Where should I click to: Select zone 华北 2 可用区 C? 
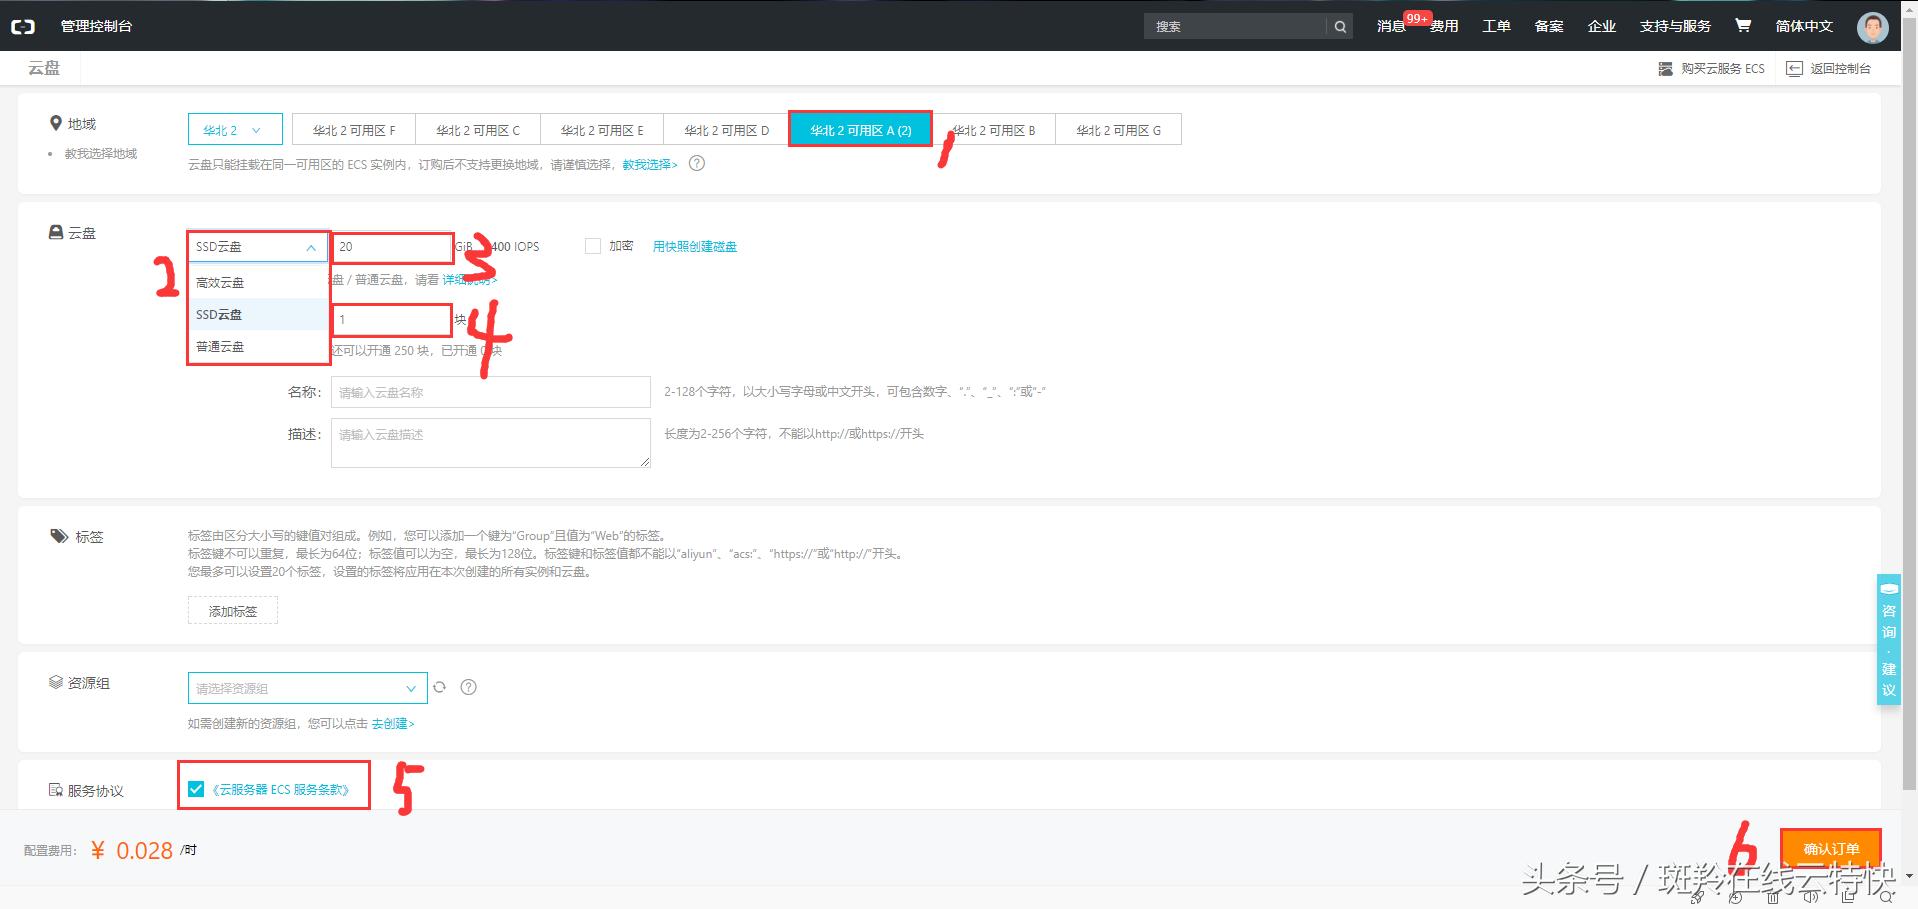coord(478,130)
